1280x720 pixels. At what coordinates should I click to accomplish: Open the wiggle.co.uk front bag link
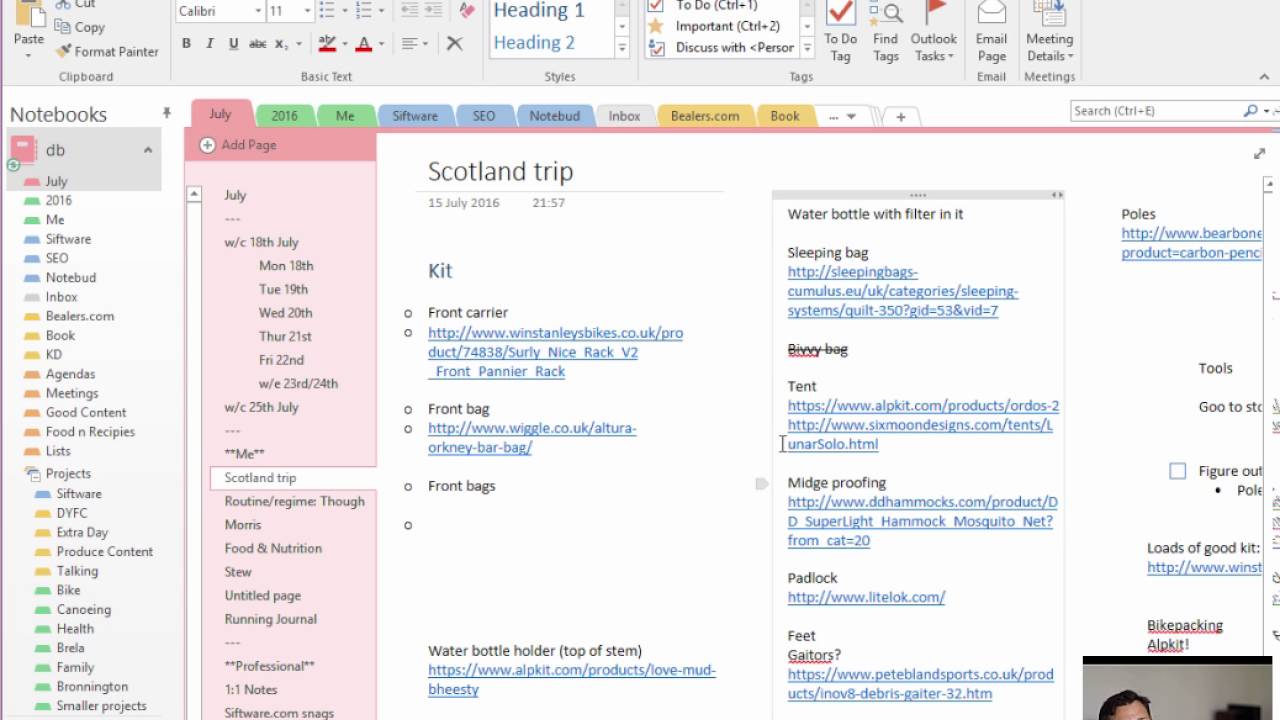(532, 437)
